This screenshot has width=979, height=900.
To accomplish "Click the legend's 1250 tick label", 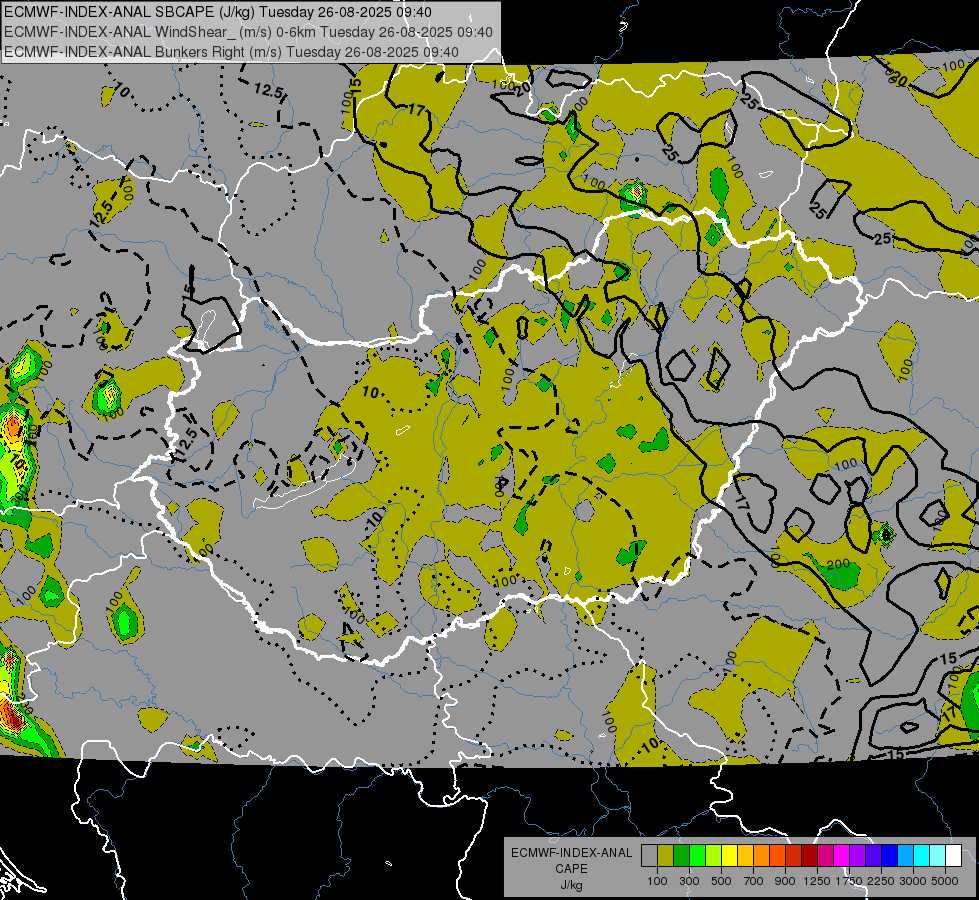I will coord(817,881).
